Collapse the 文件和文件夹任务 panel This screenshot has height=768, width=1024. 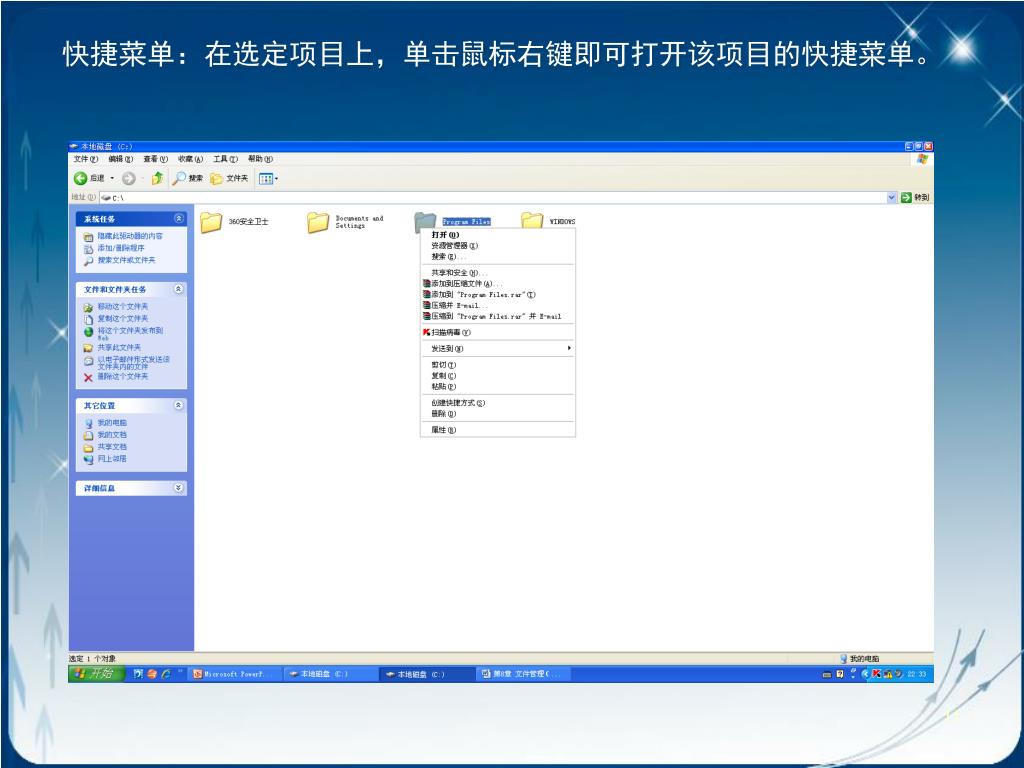(178, 289)
